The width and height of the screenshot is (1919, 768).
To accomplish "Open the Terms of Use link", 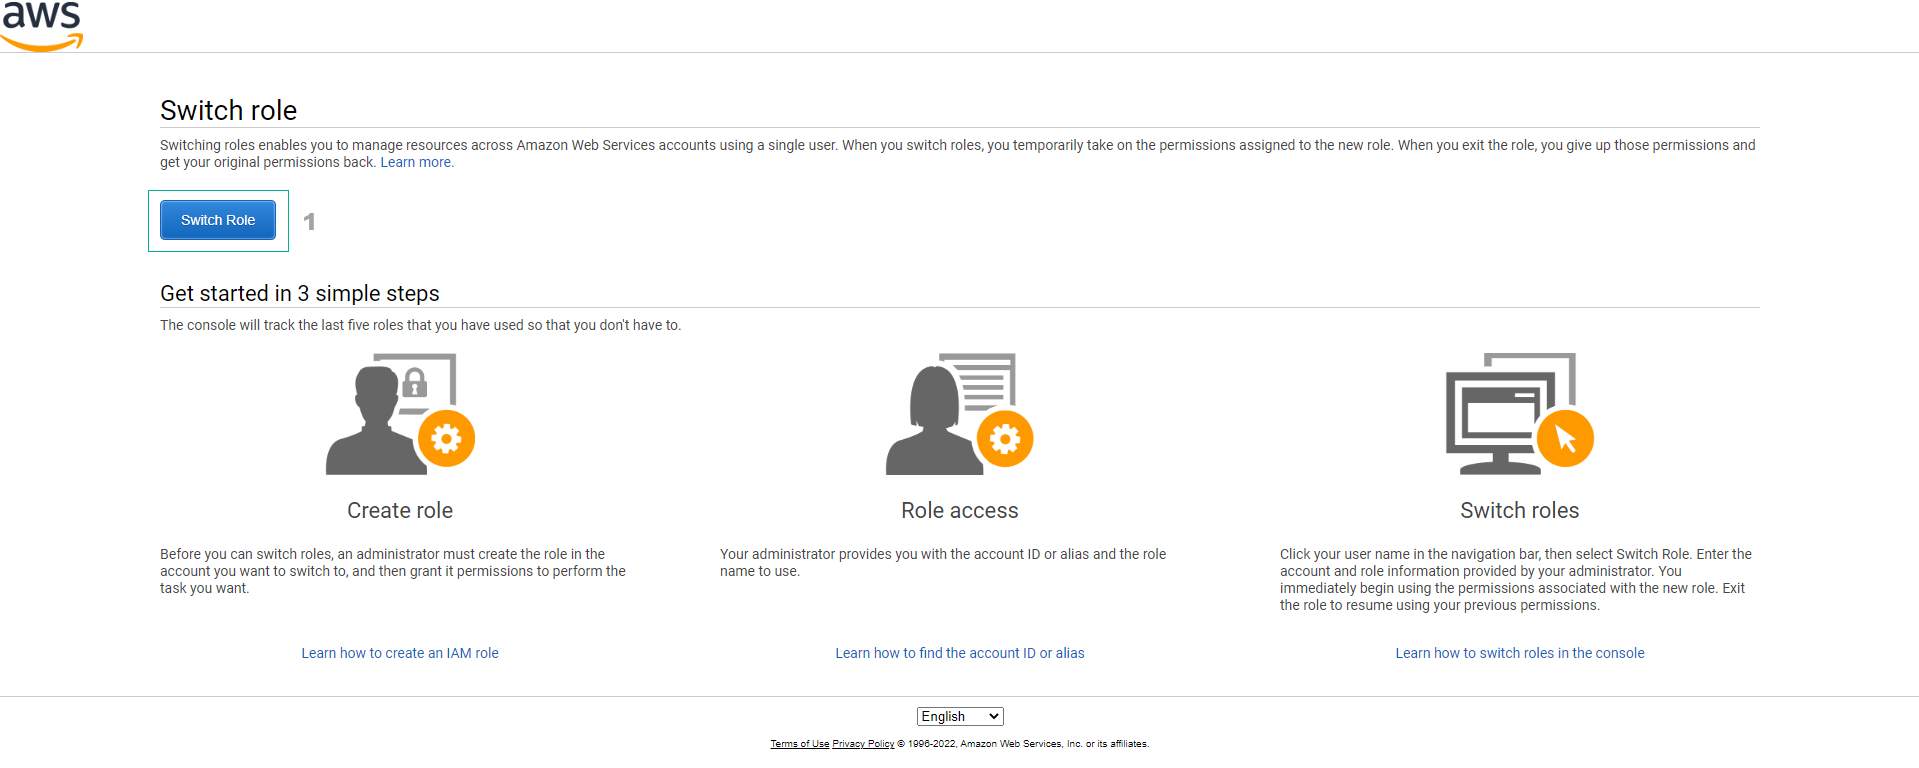I will (800, 744).
